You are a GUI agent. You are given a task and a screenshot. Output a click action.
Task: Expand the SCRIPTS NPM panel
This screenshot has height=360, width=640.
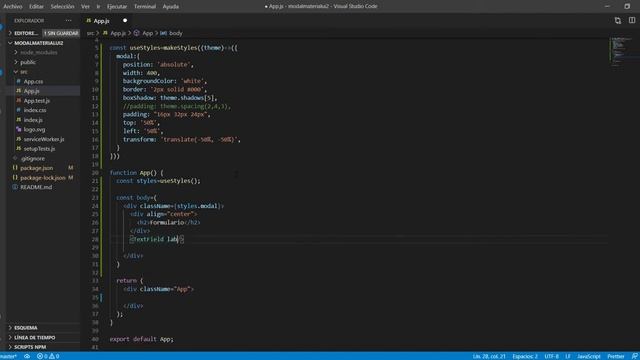tap(43, 347)
